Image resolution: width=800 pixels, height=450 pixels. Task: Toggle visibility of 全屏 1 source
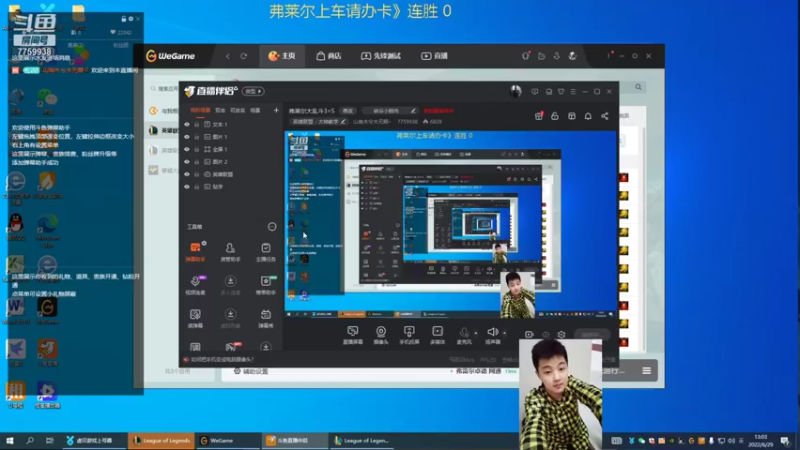click(x=187, y=149)
